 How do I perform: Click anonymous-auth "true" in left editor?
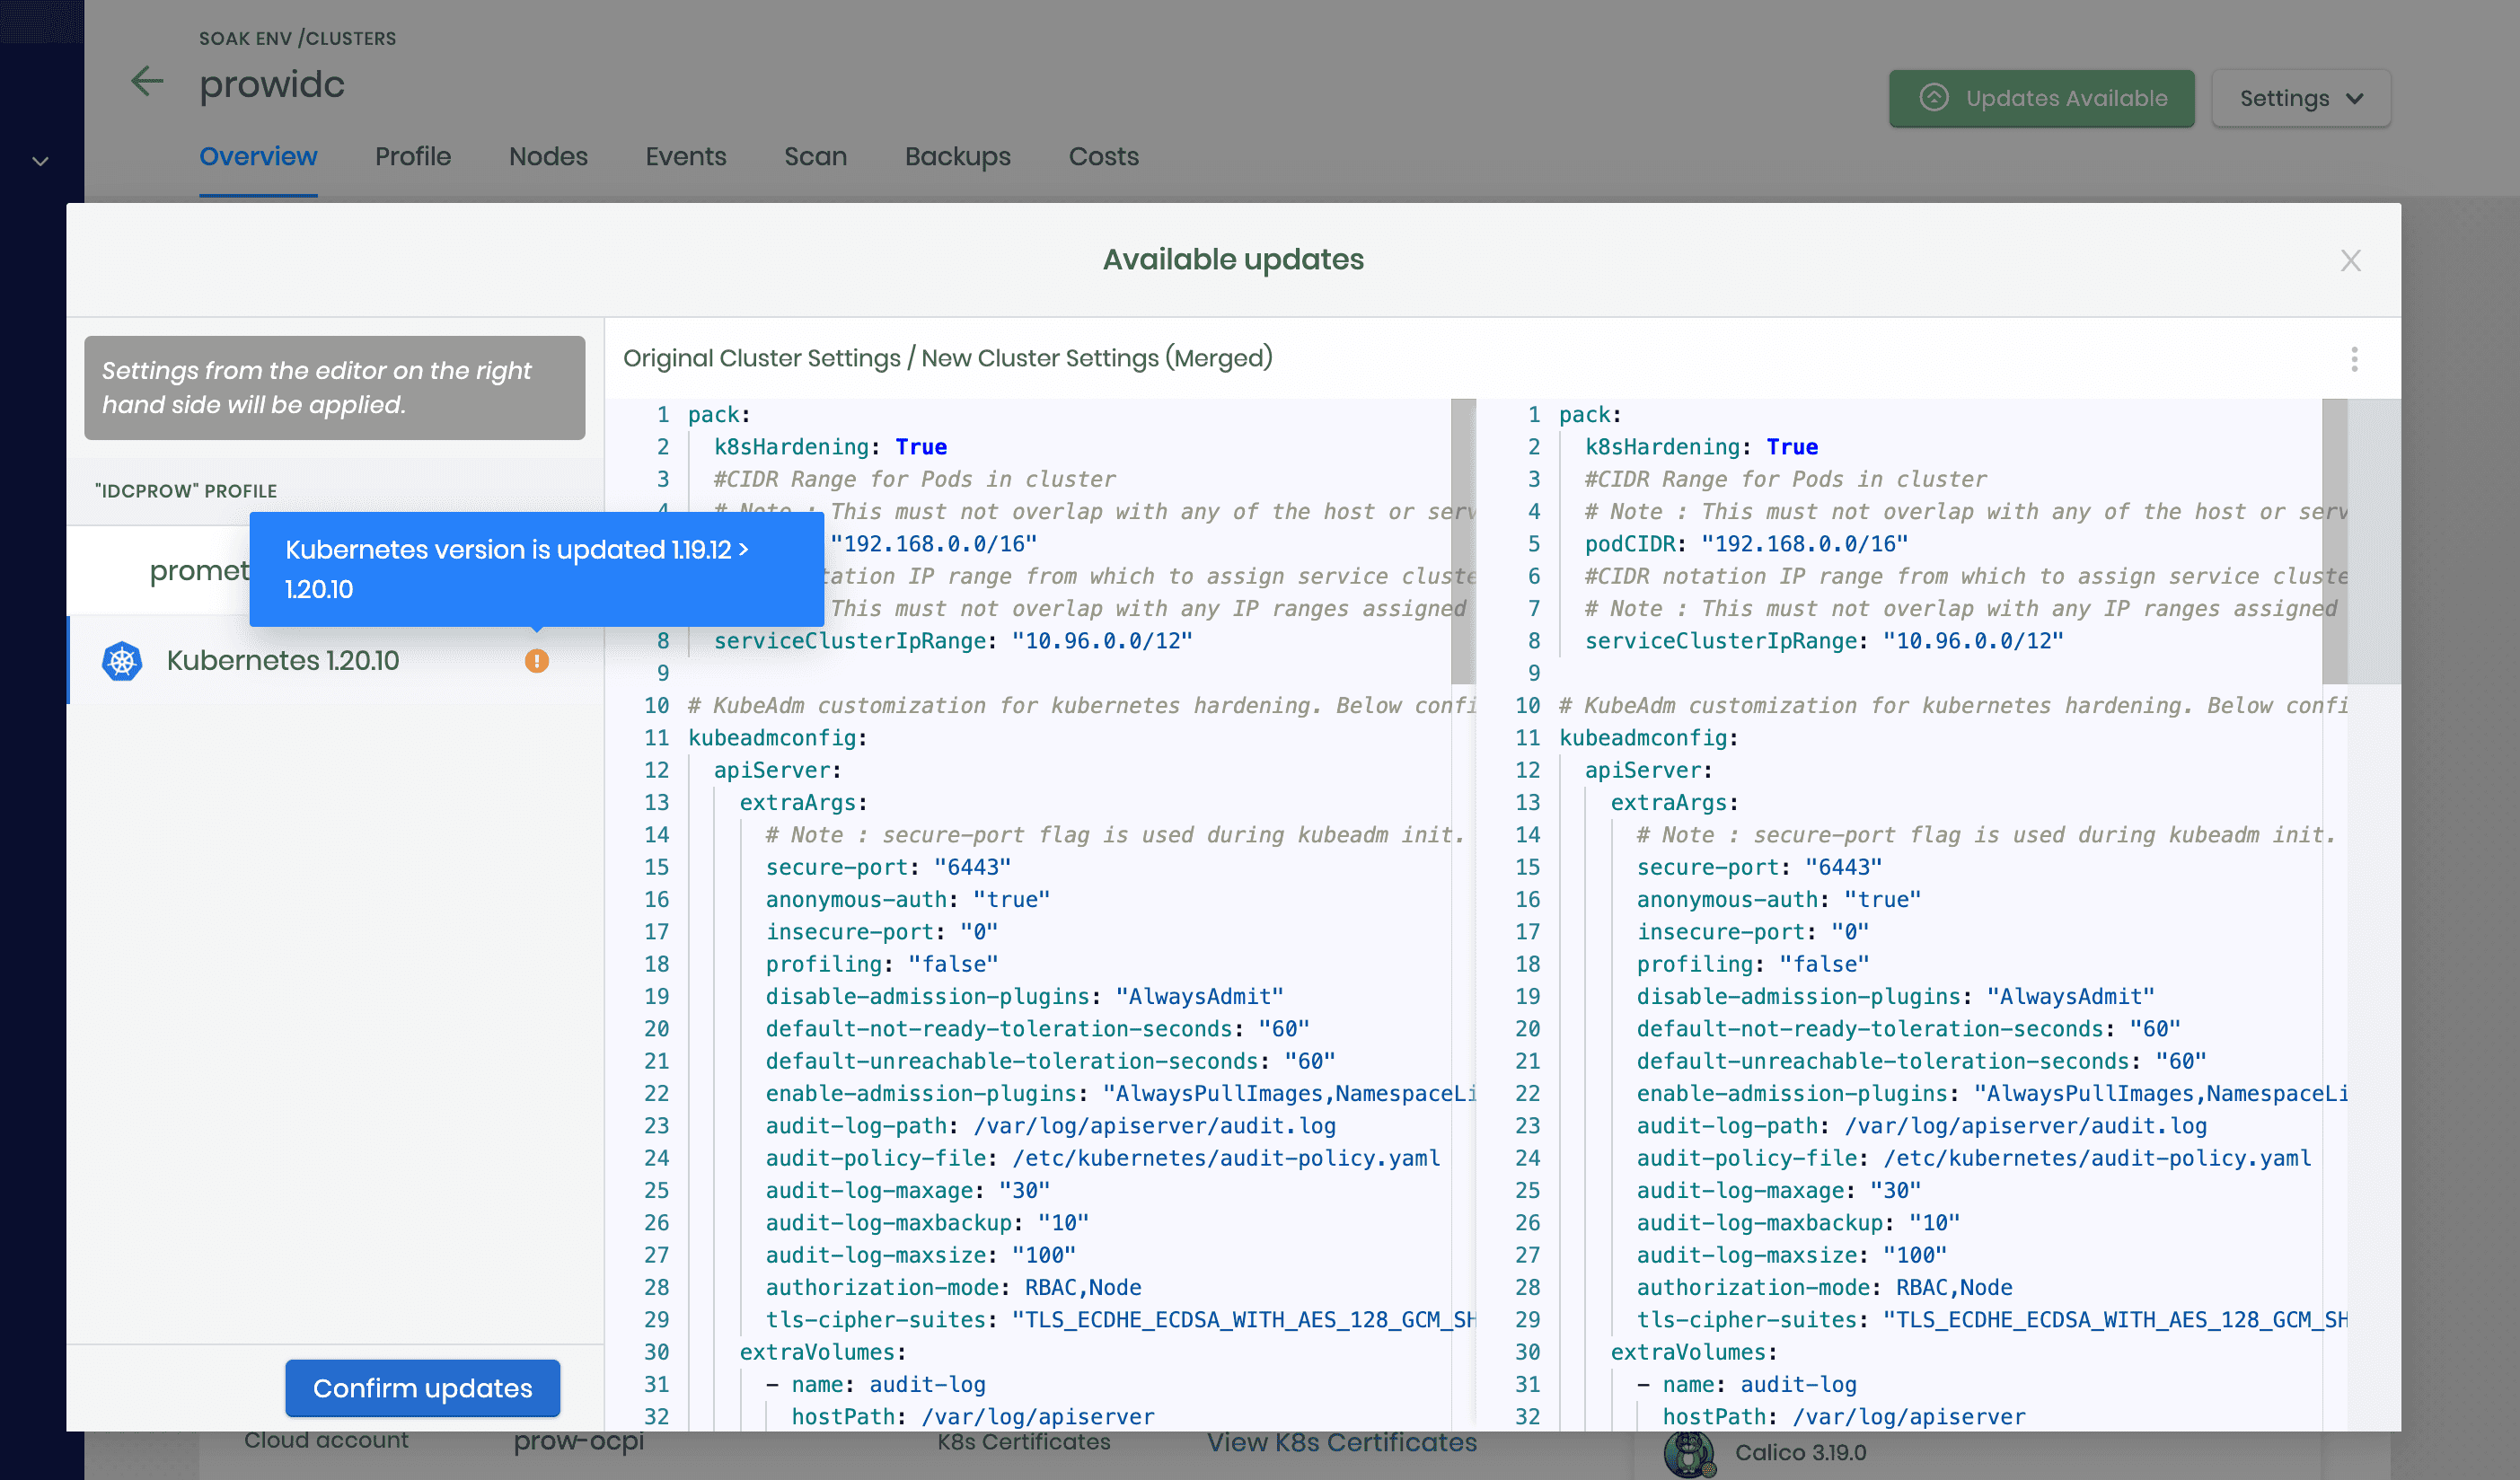907,900
